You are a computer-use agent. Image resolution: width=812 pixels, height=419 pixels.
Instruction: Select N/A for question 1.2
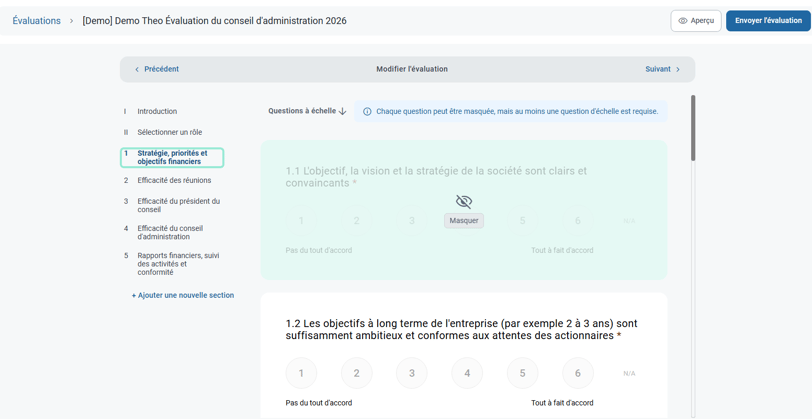[x=629, y=374]
